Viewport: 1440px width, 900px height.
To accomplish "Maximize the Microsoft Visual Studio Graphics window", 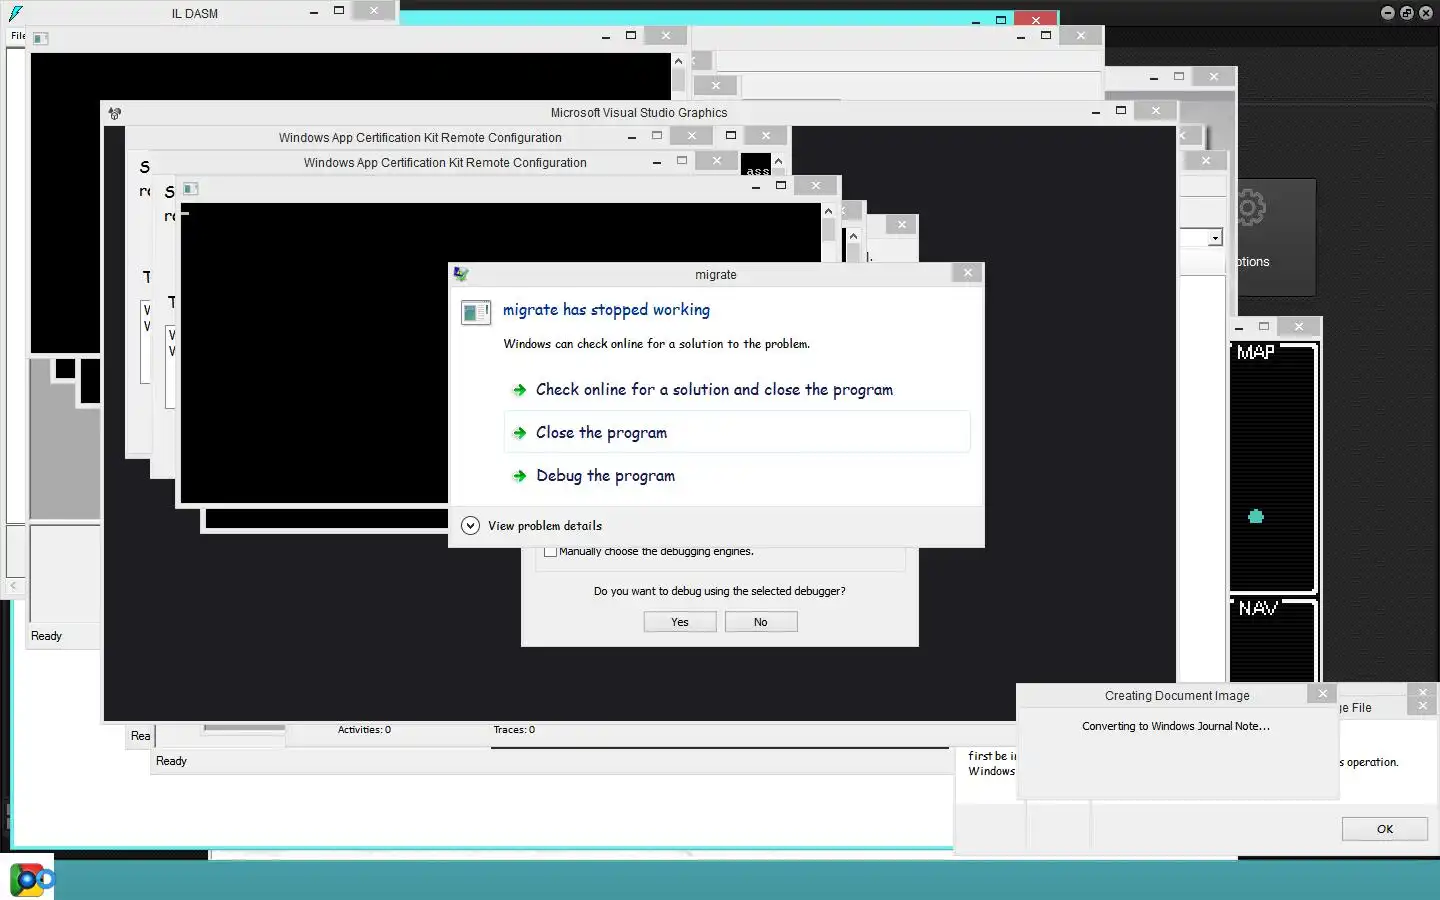I will (1121, 111).
